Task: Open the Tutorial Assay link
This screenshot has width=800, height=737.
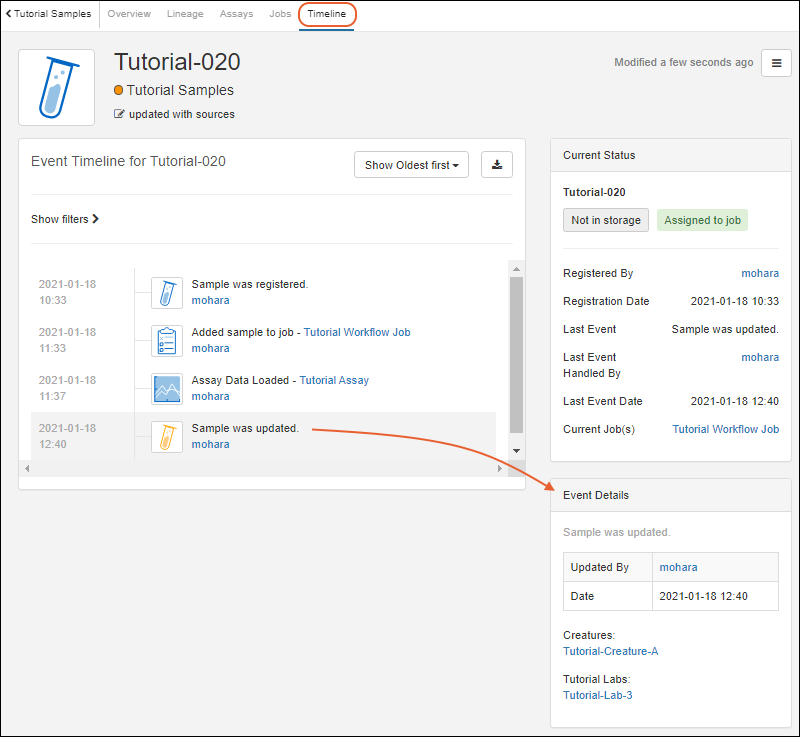Action: 334,380
